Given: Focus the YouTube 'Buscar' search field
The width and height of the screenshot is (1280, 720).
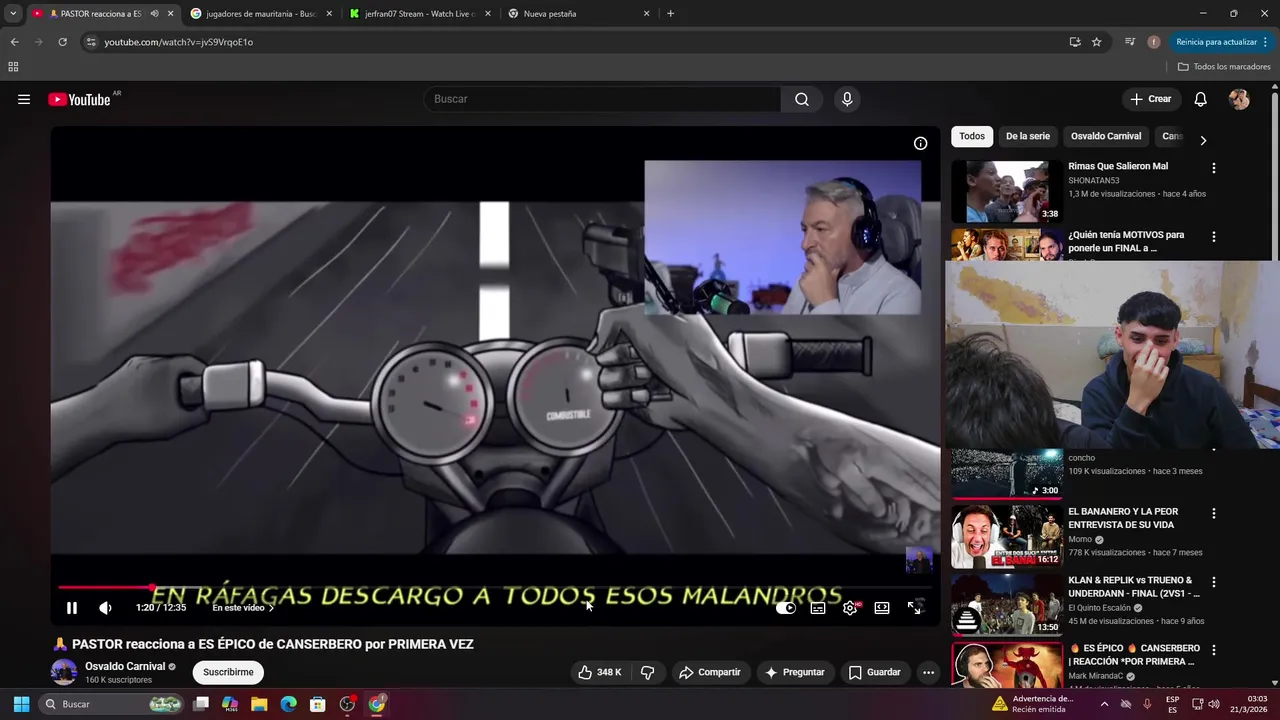Looking at the screenshot, I should coord(602,99).
